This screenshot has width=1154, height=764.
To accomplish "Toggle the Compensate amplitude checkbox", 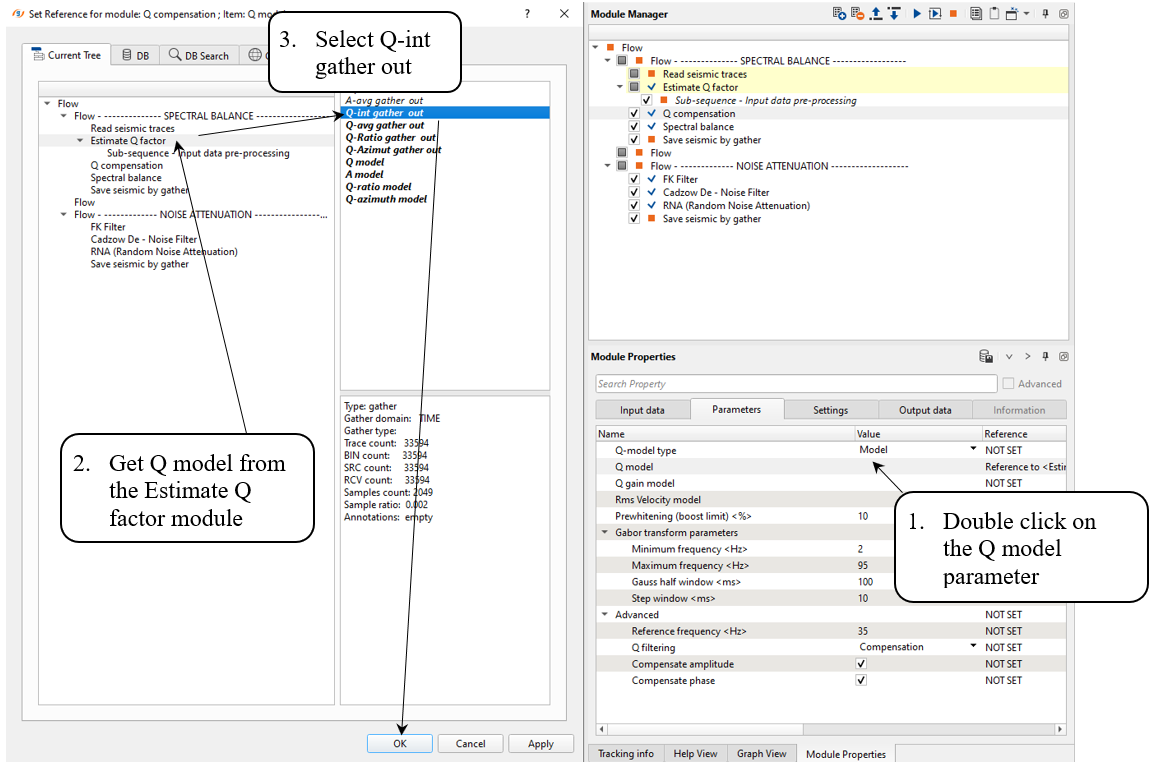I will (861, 664).
